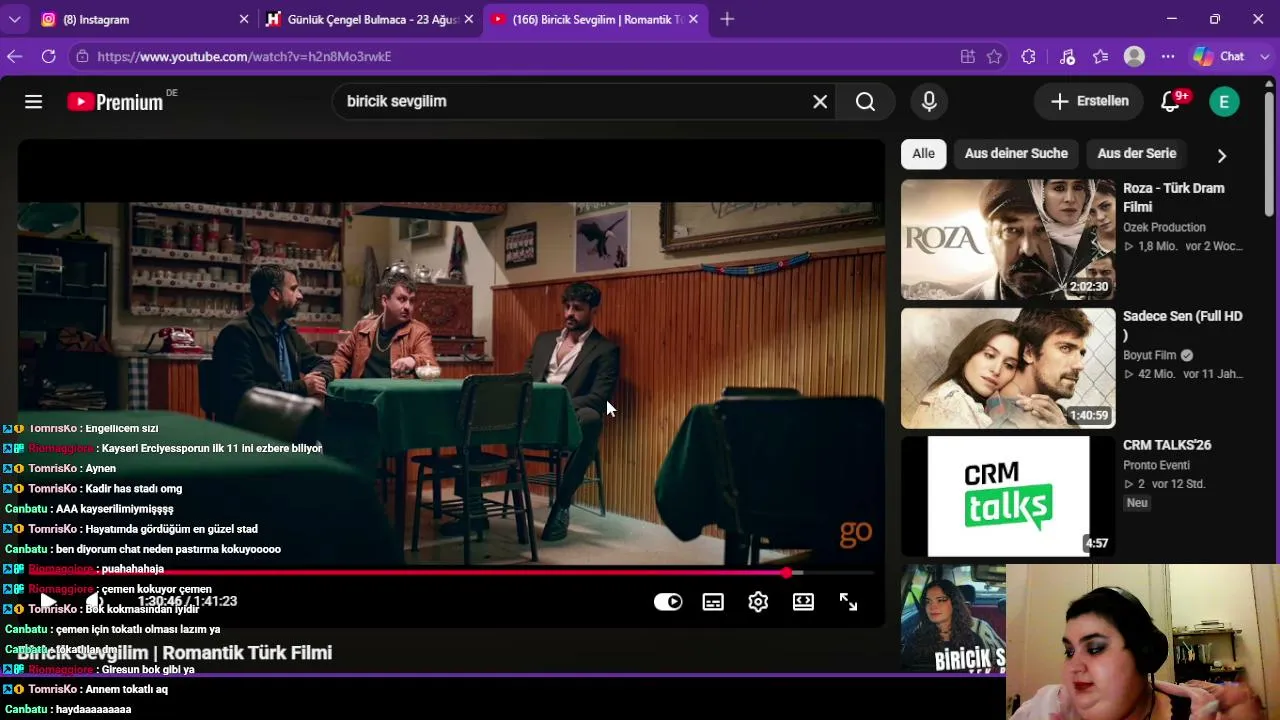Open the "CRM TALKS'26" title link

coord(1167,445)
